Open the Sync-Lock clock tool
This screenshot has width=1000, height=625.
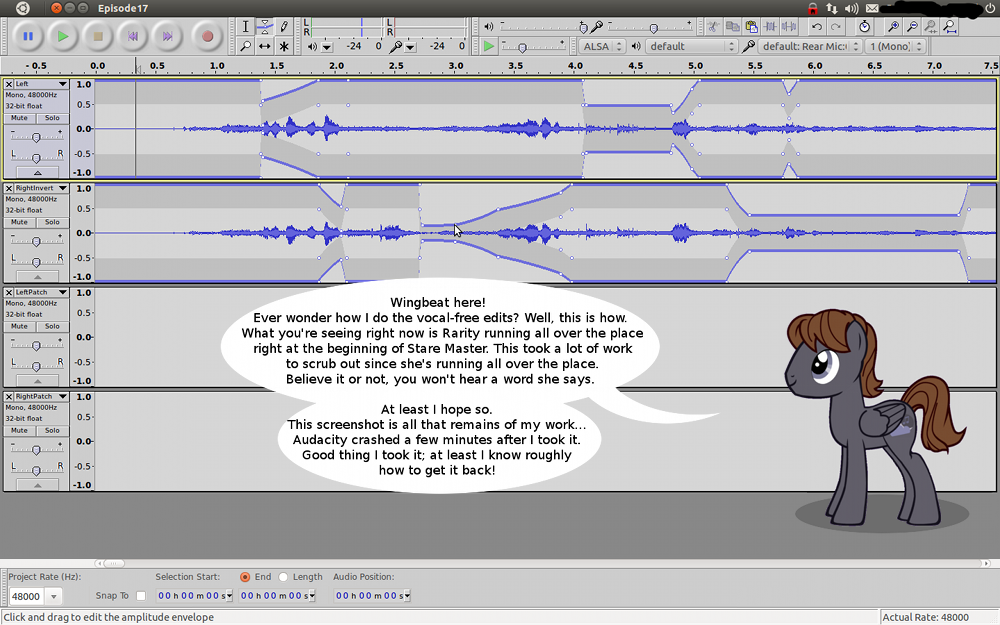(864, 27)
